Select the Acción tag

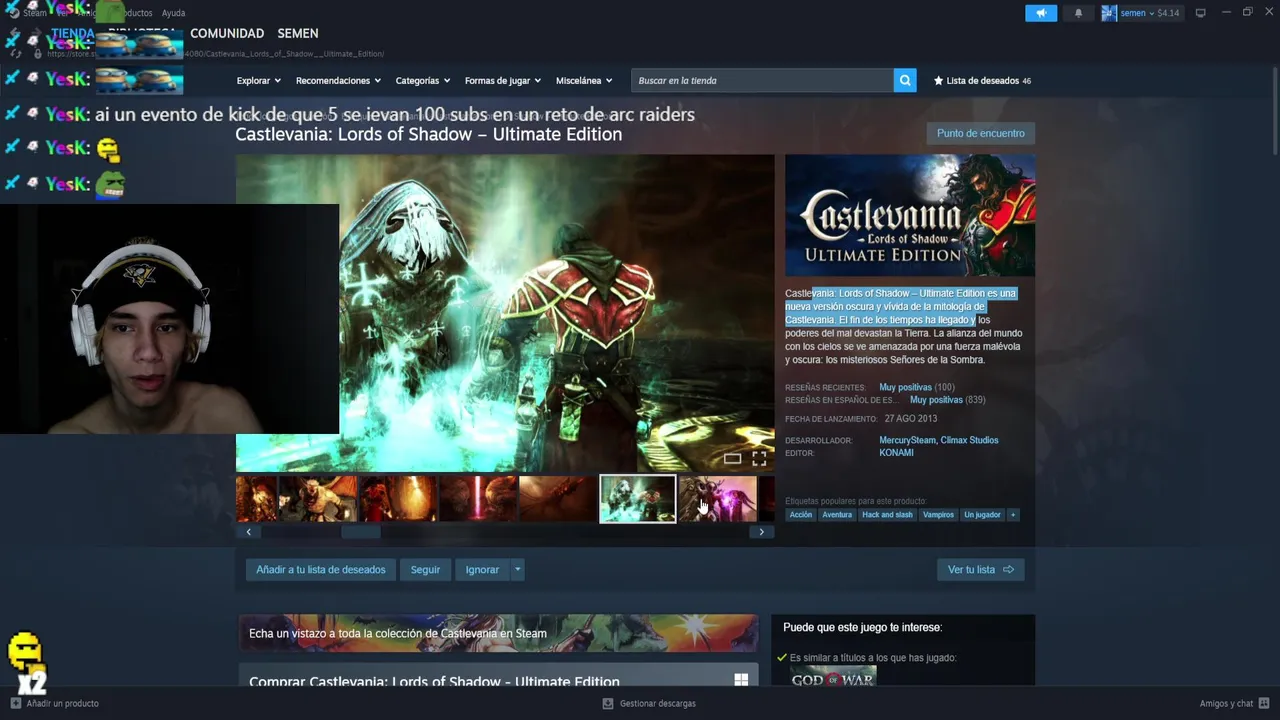coord(801,515)
